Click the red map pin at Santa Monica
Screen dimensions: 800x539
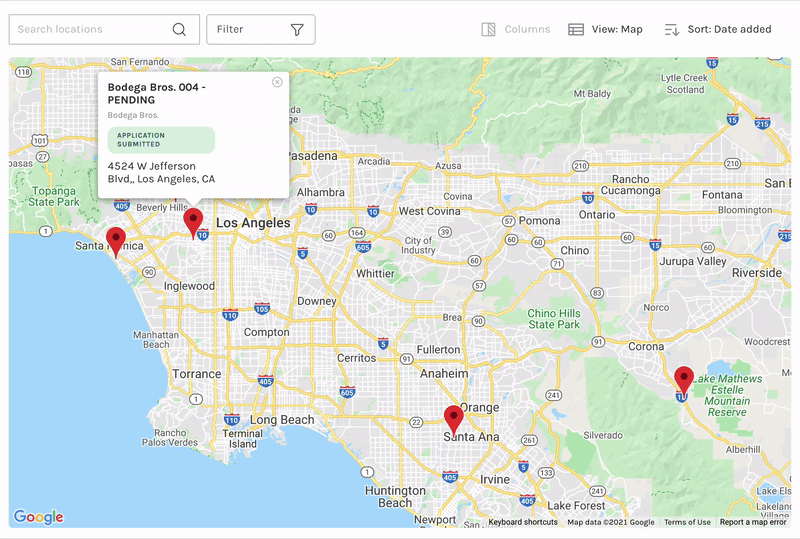[116, 242]
